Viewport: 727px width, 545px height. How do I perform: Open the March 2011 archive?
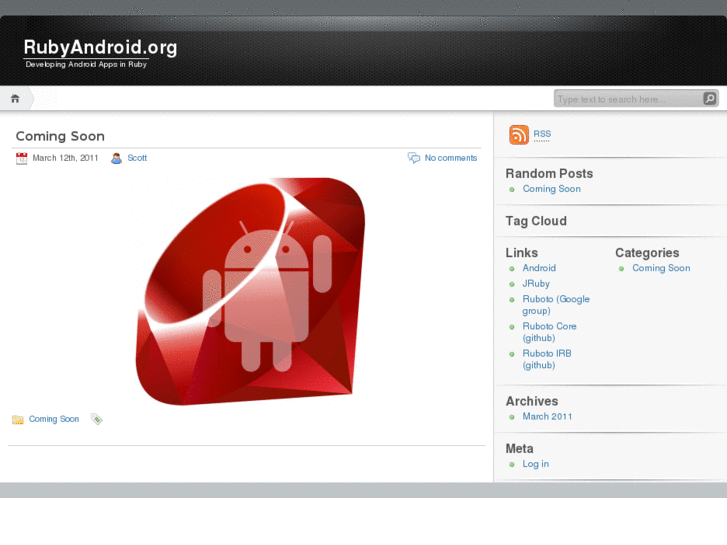tap(547, 417)
